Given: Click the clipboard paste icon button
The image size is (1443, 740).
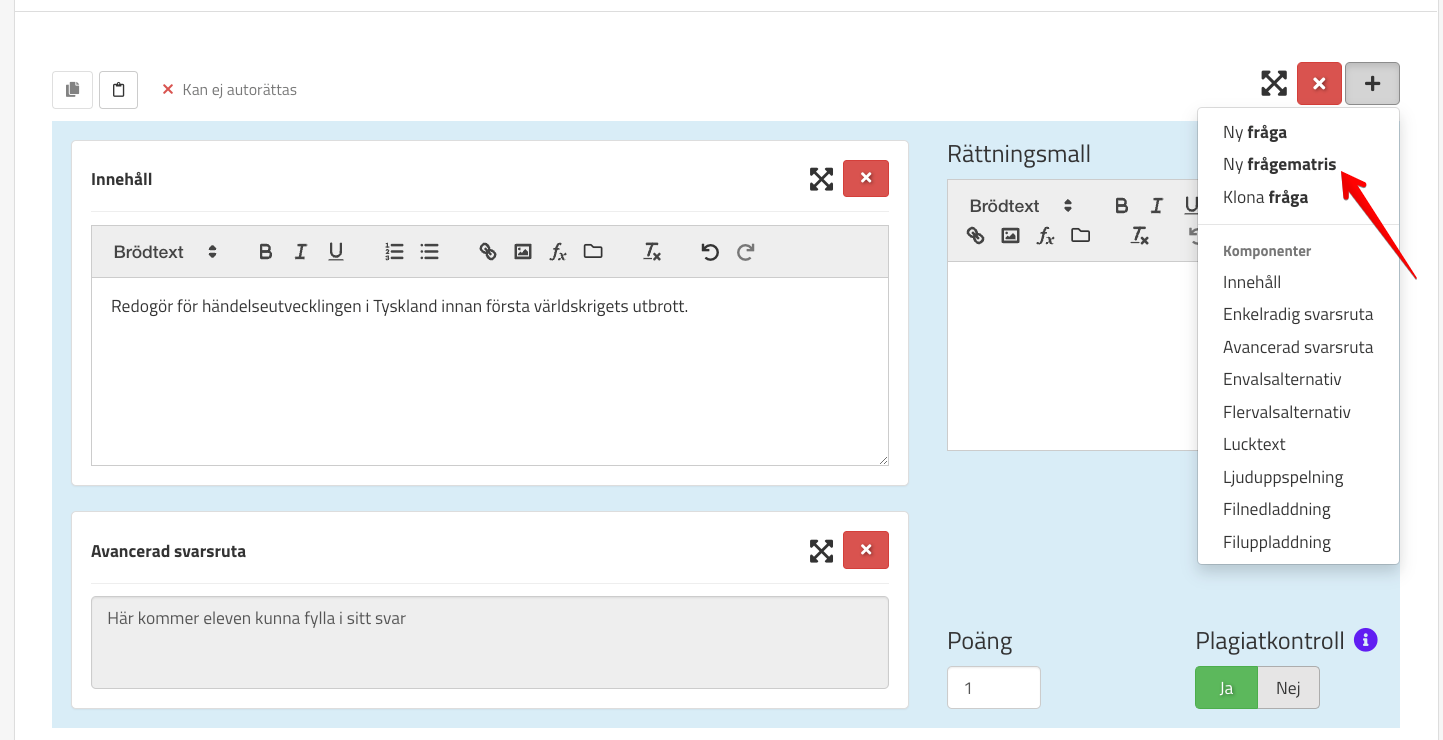Looking at the screenshot, I should 118,90.
